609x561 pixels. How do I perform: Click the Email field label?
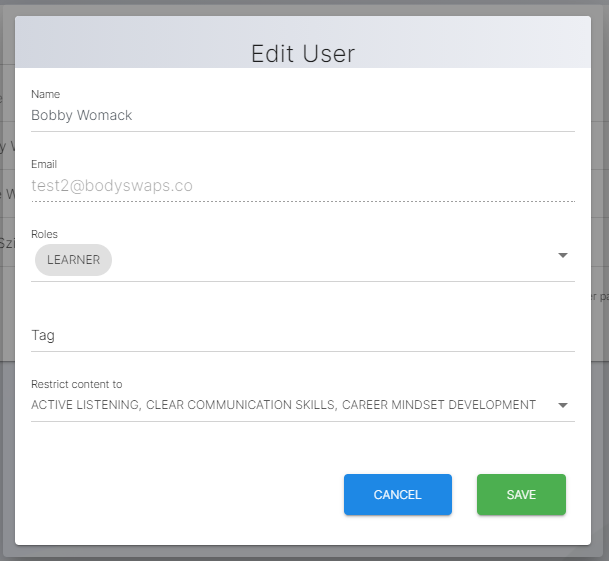(x=44, y=164)
